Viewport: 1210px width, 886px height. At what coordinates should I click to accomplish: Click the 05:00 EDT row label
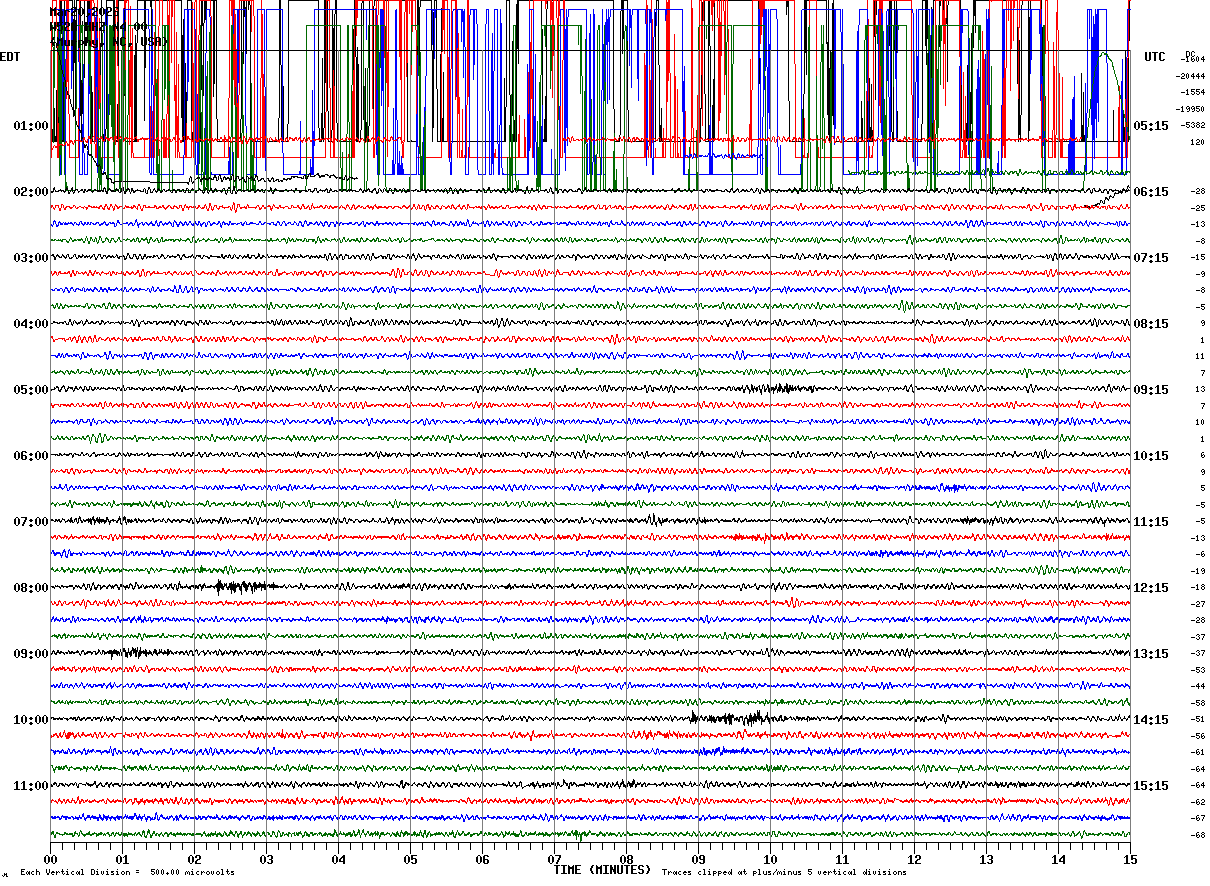point(30,390)
